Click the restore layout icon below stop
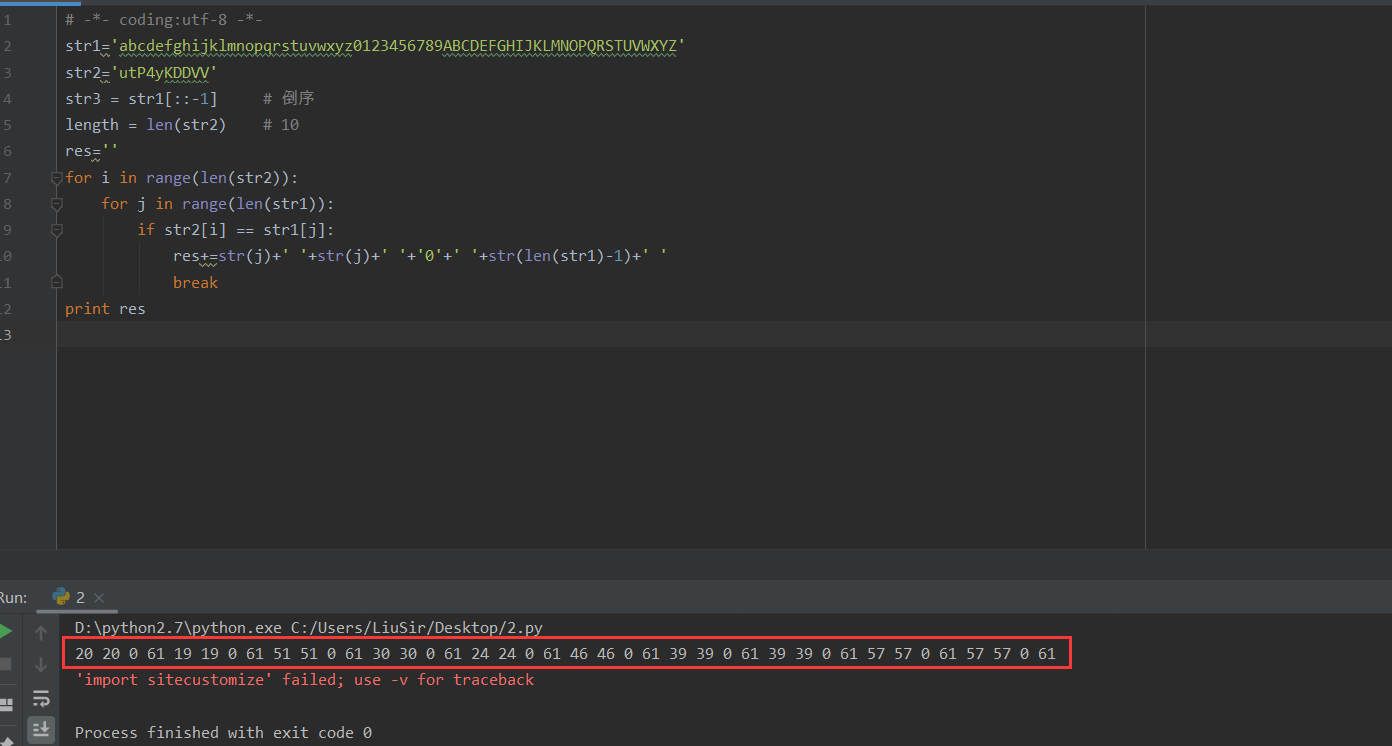Viewport: 1392px width, 746px height. point(5,703)
